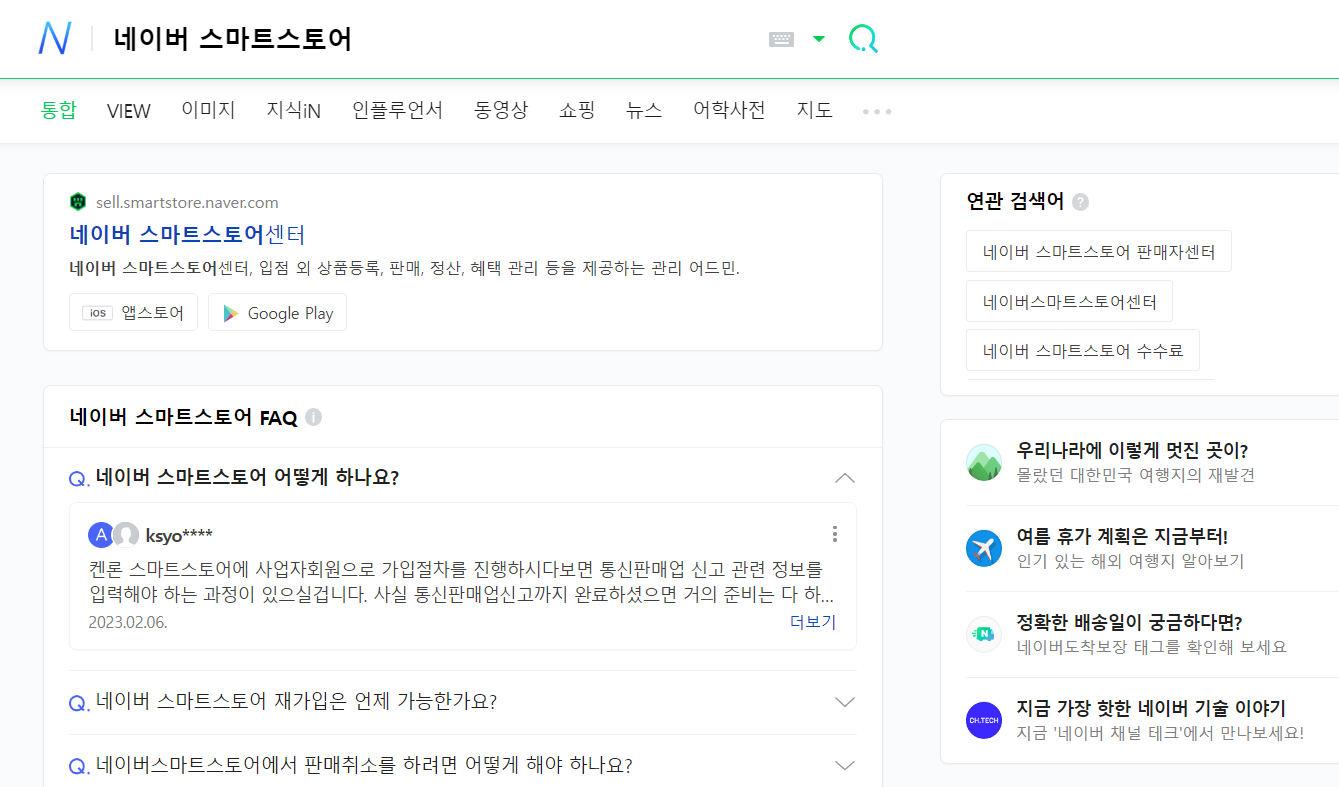
Task: Click the green search magnifier icon
Action: coord(863,39)
